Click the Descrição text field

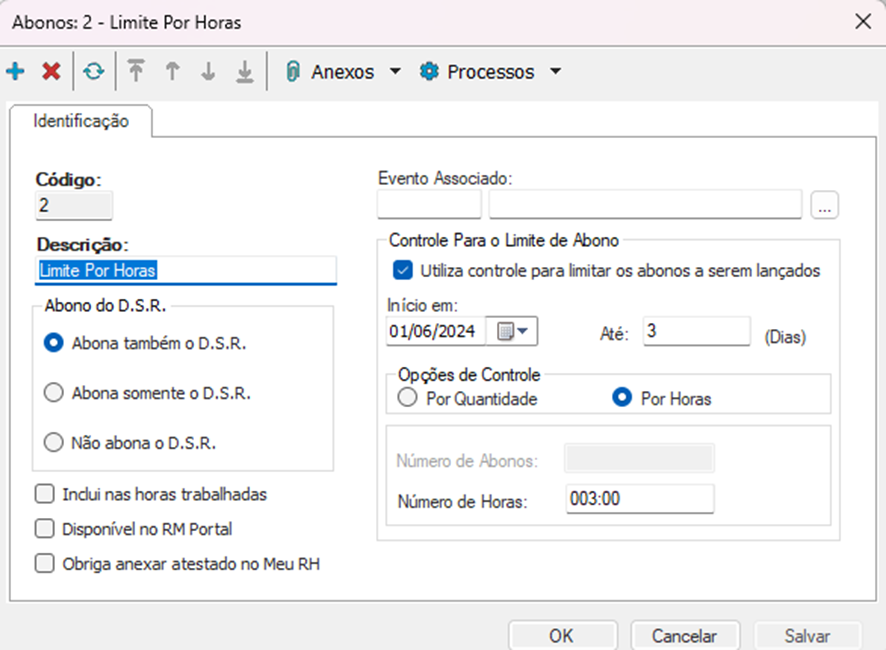pos(186,270)
